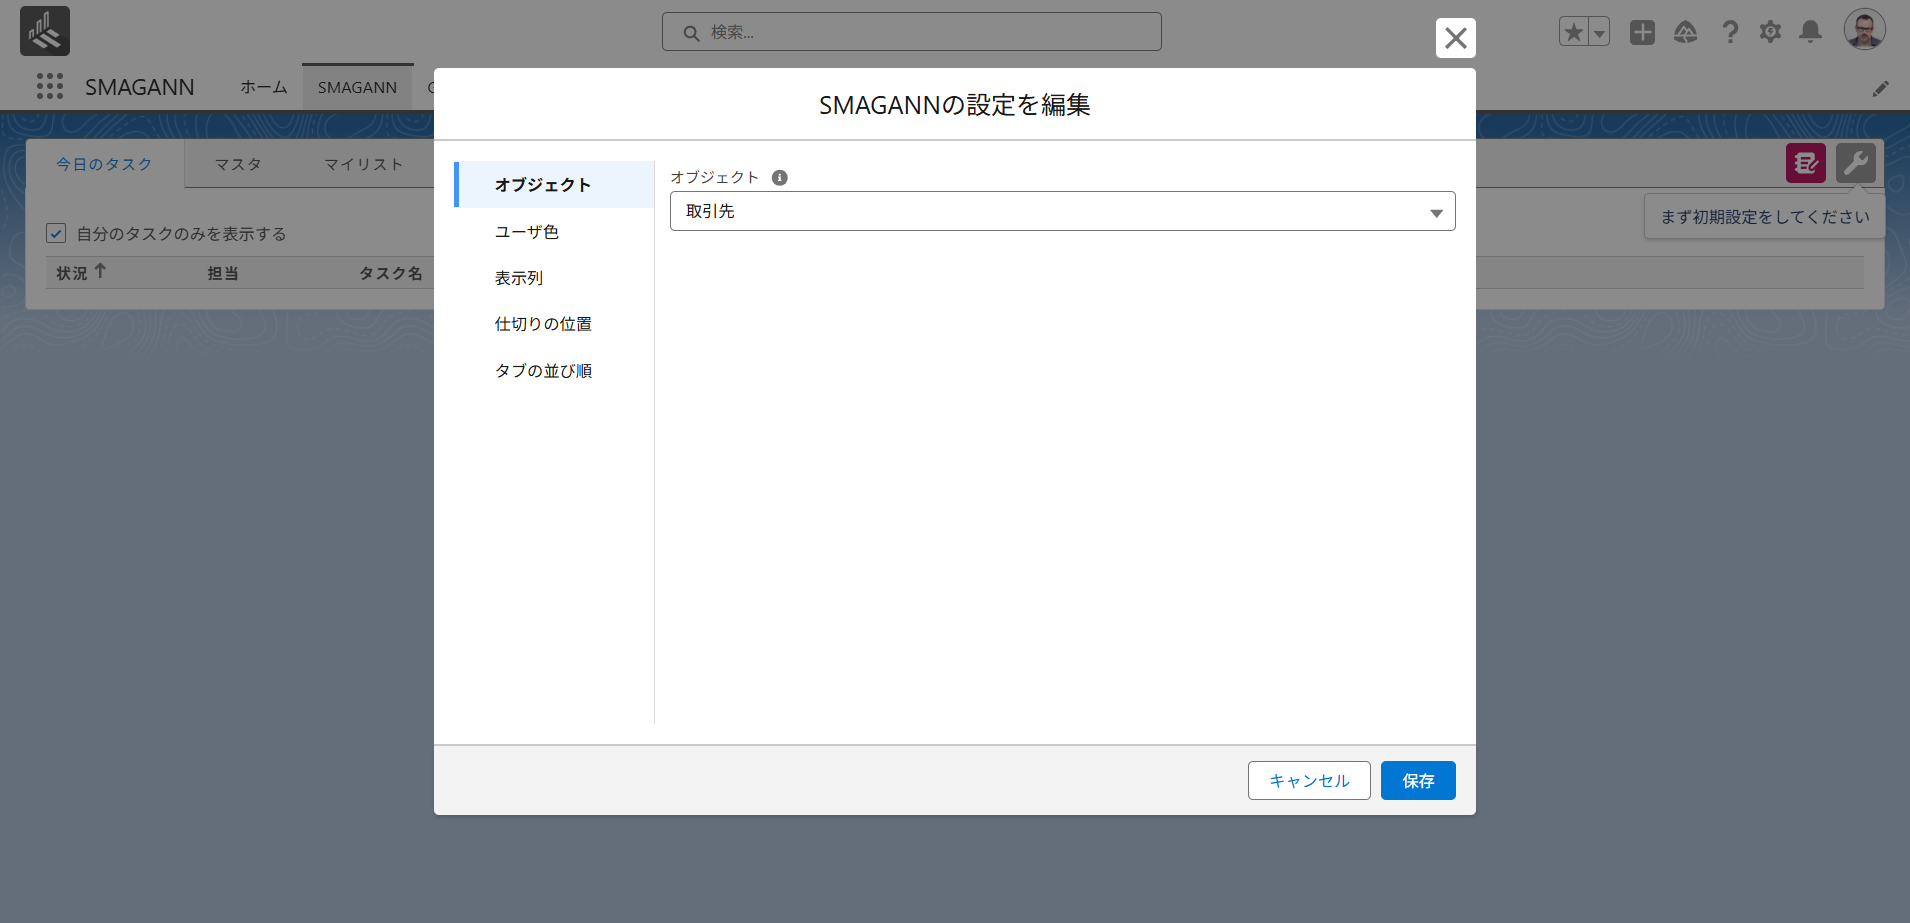Click the 検索 search field
Image resolution: width=1910 pixels, height=923 pixels.
(911, 32)
